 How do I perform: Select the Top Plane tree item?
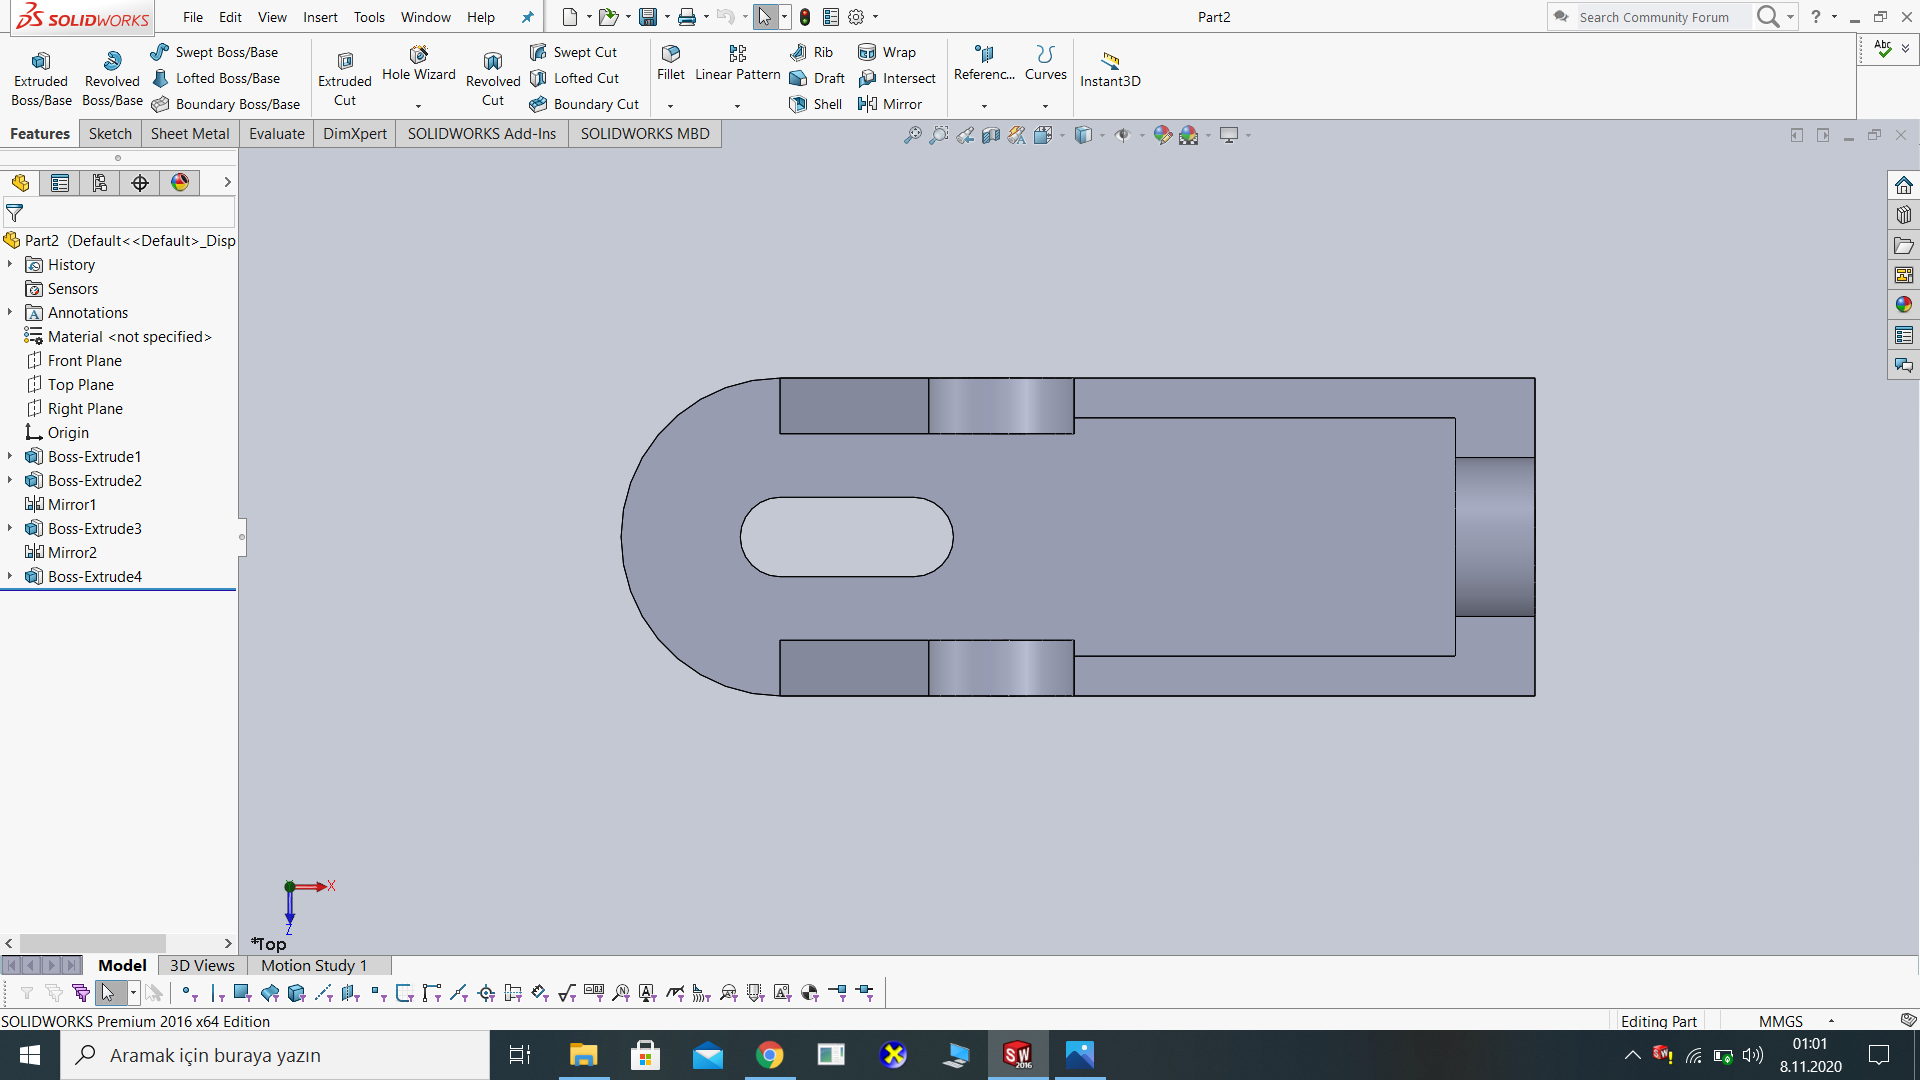[x=80, y=385]
